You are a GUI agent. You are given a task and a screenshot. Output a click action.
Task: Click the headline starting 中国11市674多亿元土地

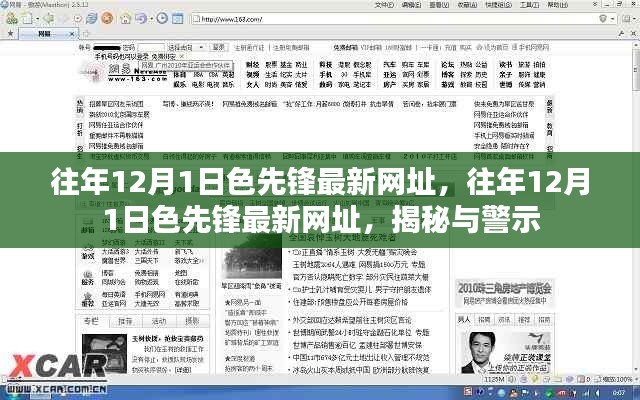pyautogui.click(x=361, y=358)
